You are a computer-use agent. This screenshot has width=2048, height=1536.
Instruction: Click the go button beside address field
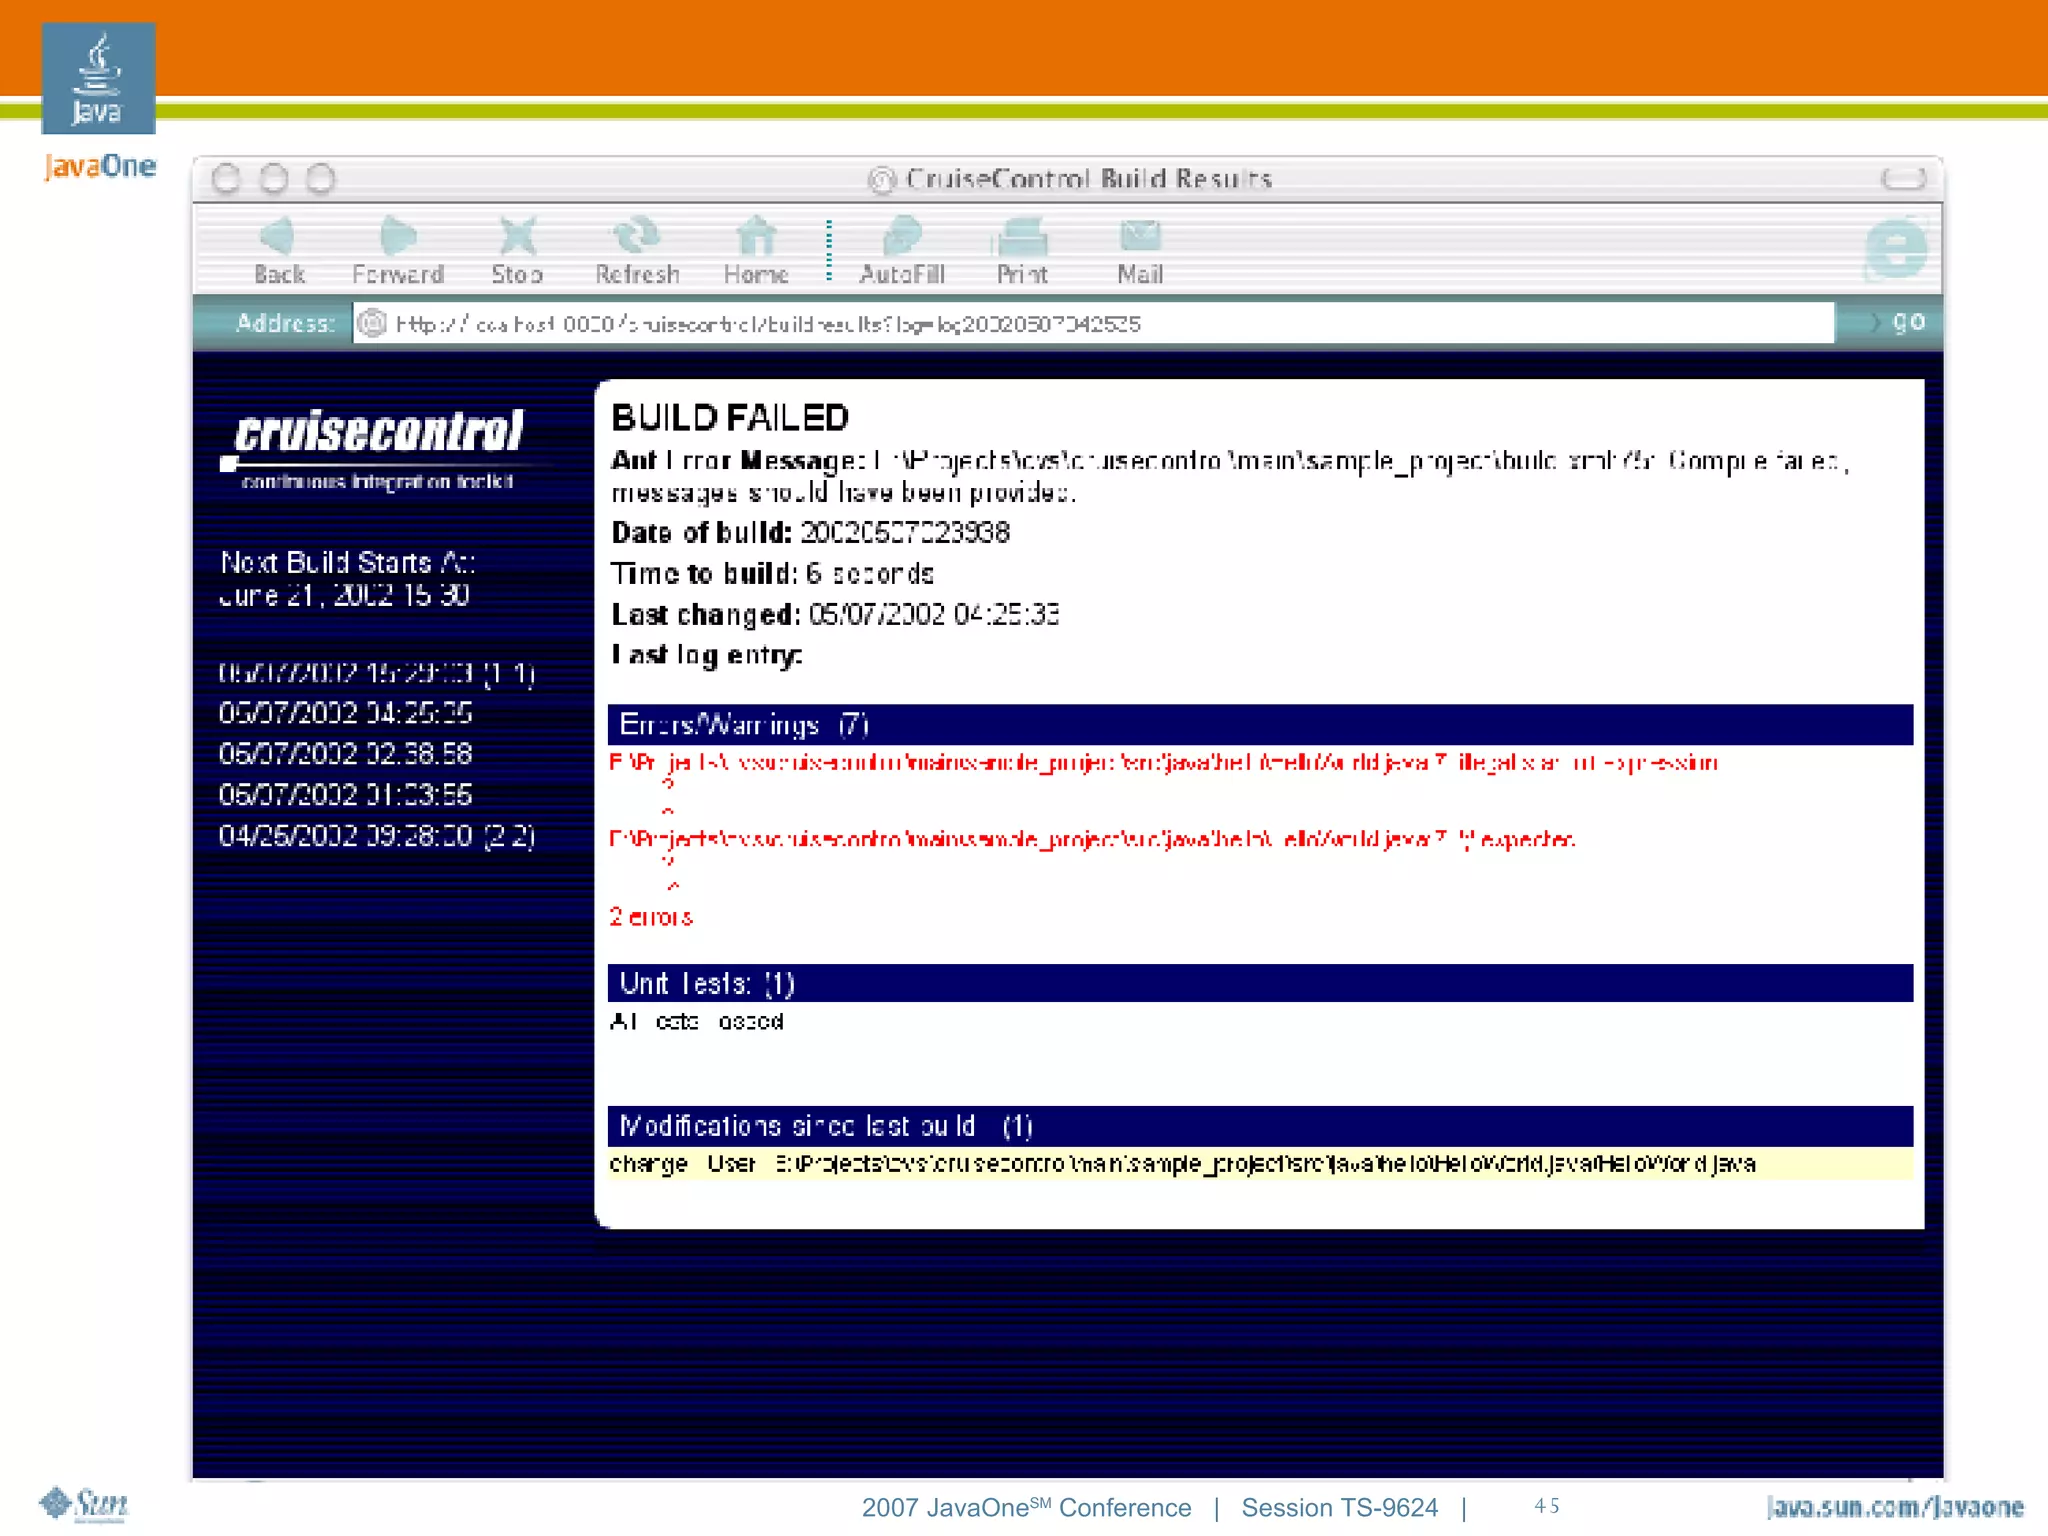[x=1908, y=322]
